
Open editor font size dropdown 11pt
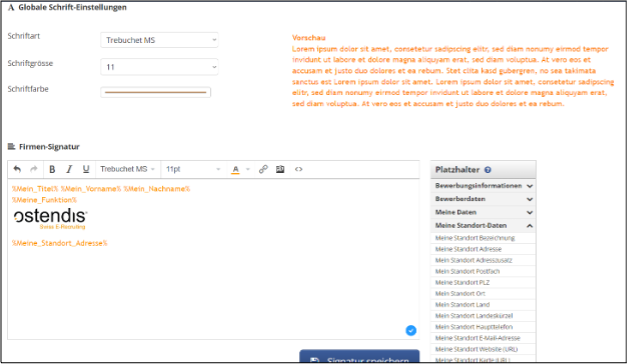coord(193,169)
